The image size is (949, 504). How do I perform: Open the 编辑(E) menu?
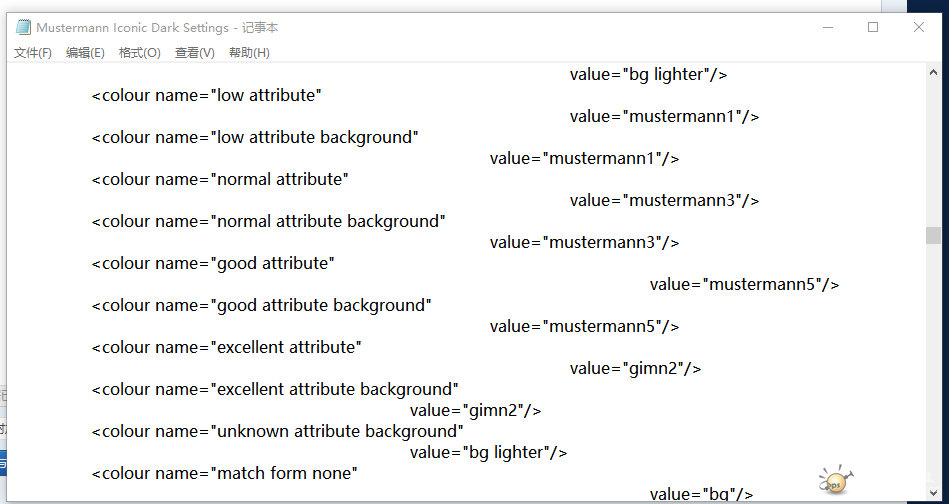85,53
